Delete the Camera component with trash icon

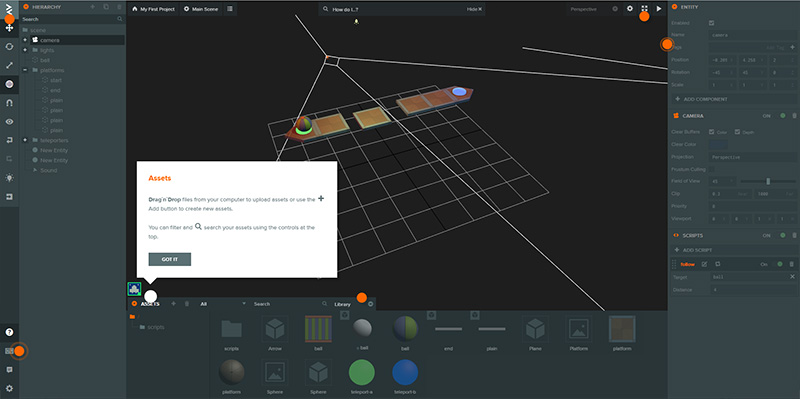[794, 116]
